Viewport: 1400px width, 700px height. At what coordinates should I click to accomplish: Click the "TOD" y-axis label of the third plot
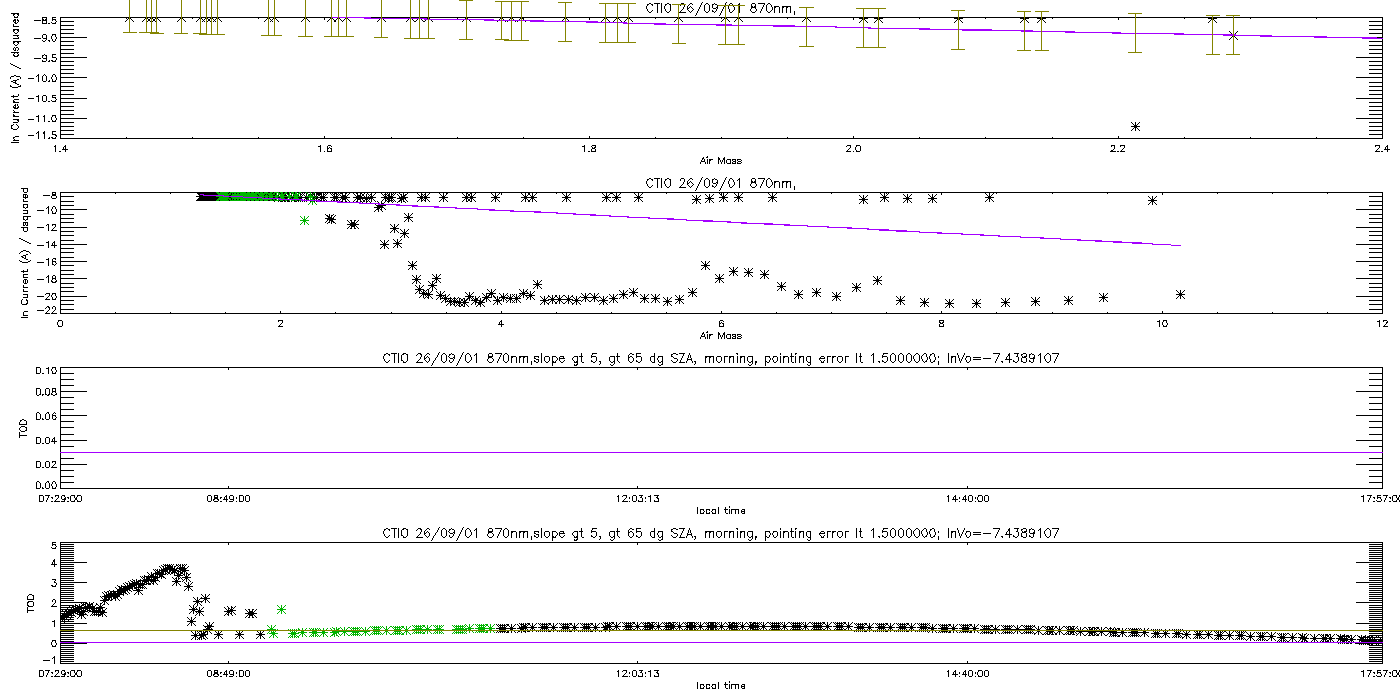[24, 429]
